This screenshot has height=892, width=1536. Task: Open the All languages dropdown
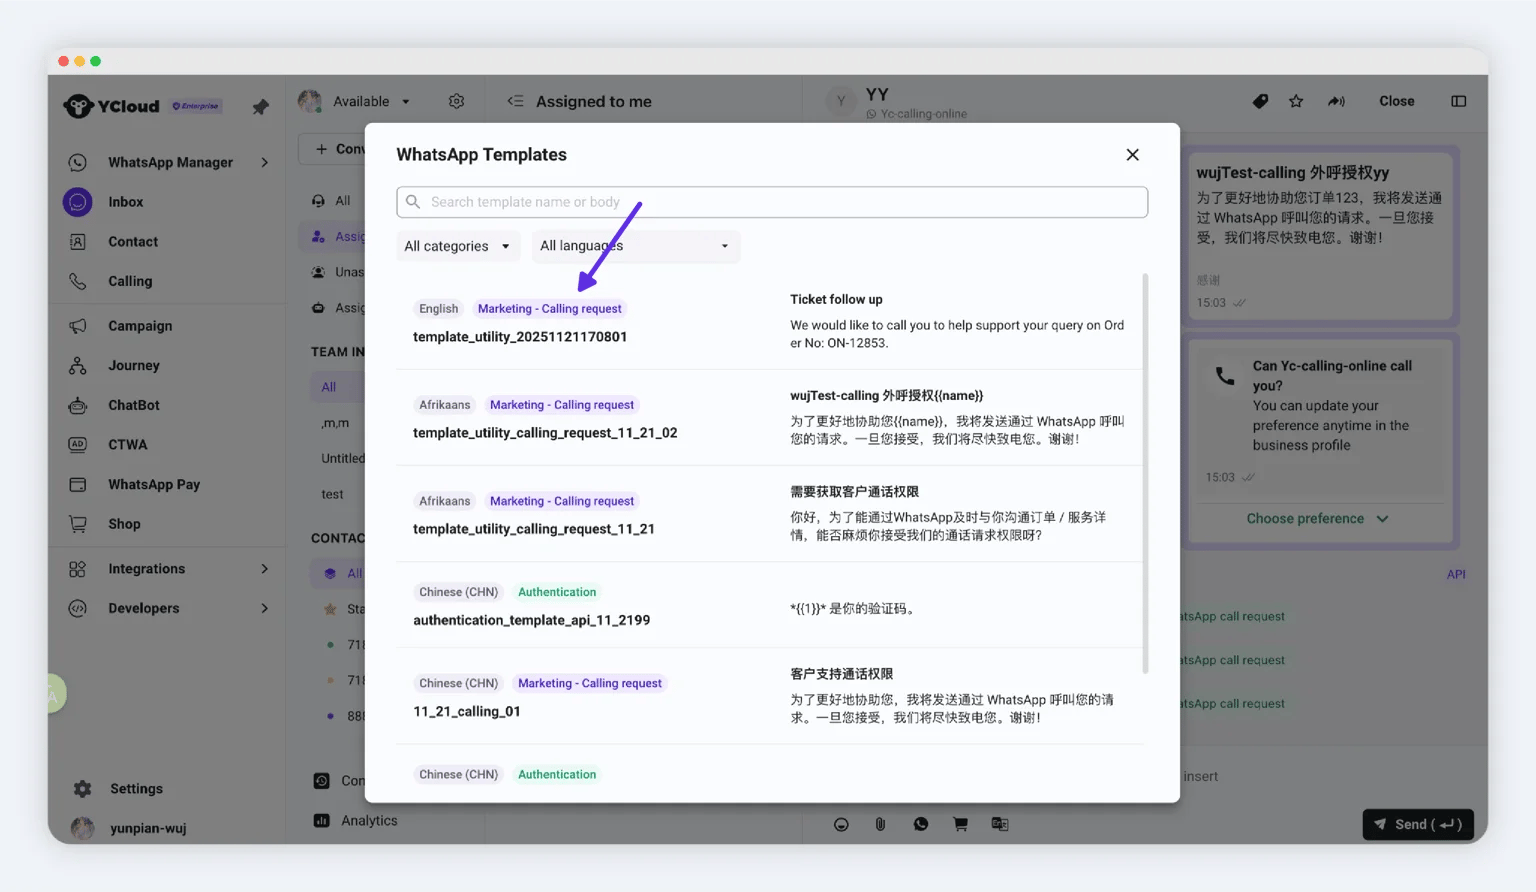[x=635, y=246]
